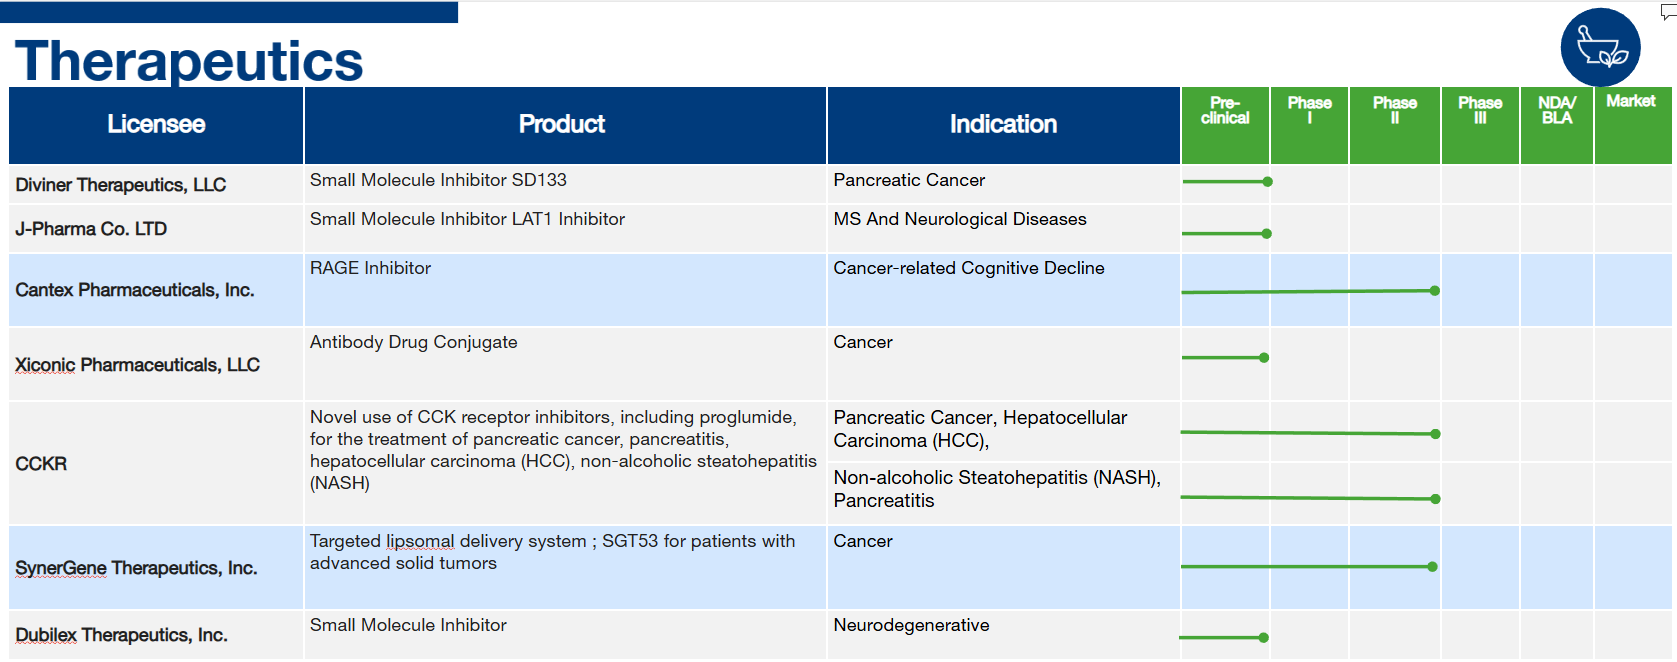
Task: Open the comment bubble icon
Action: [1669, 12]
